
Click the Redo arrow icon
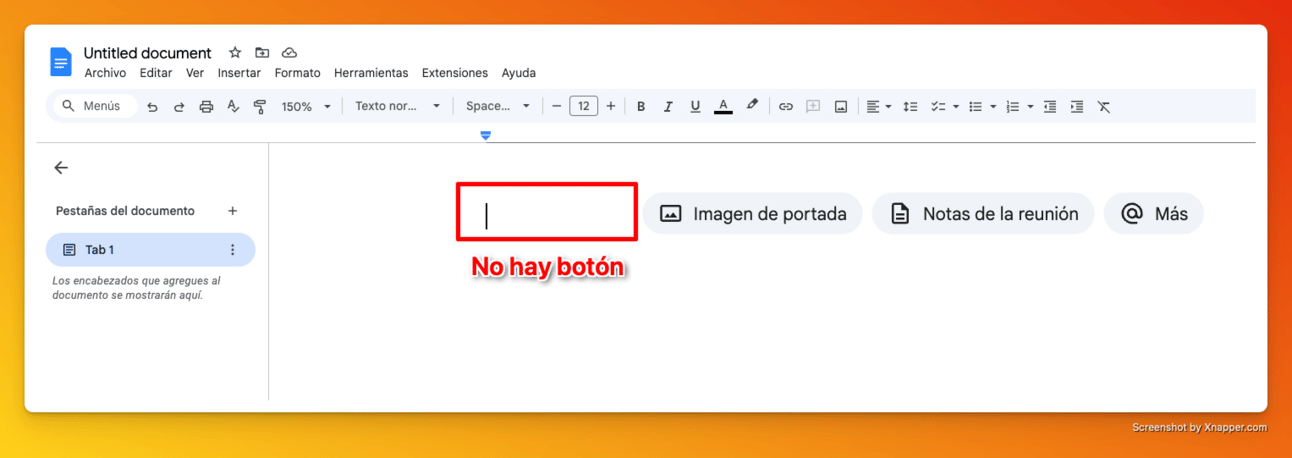(x=179, y=106)
